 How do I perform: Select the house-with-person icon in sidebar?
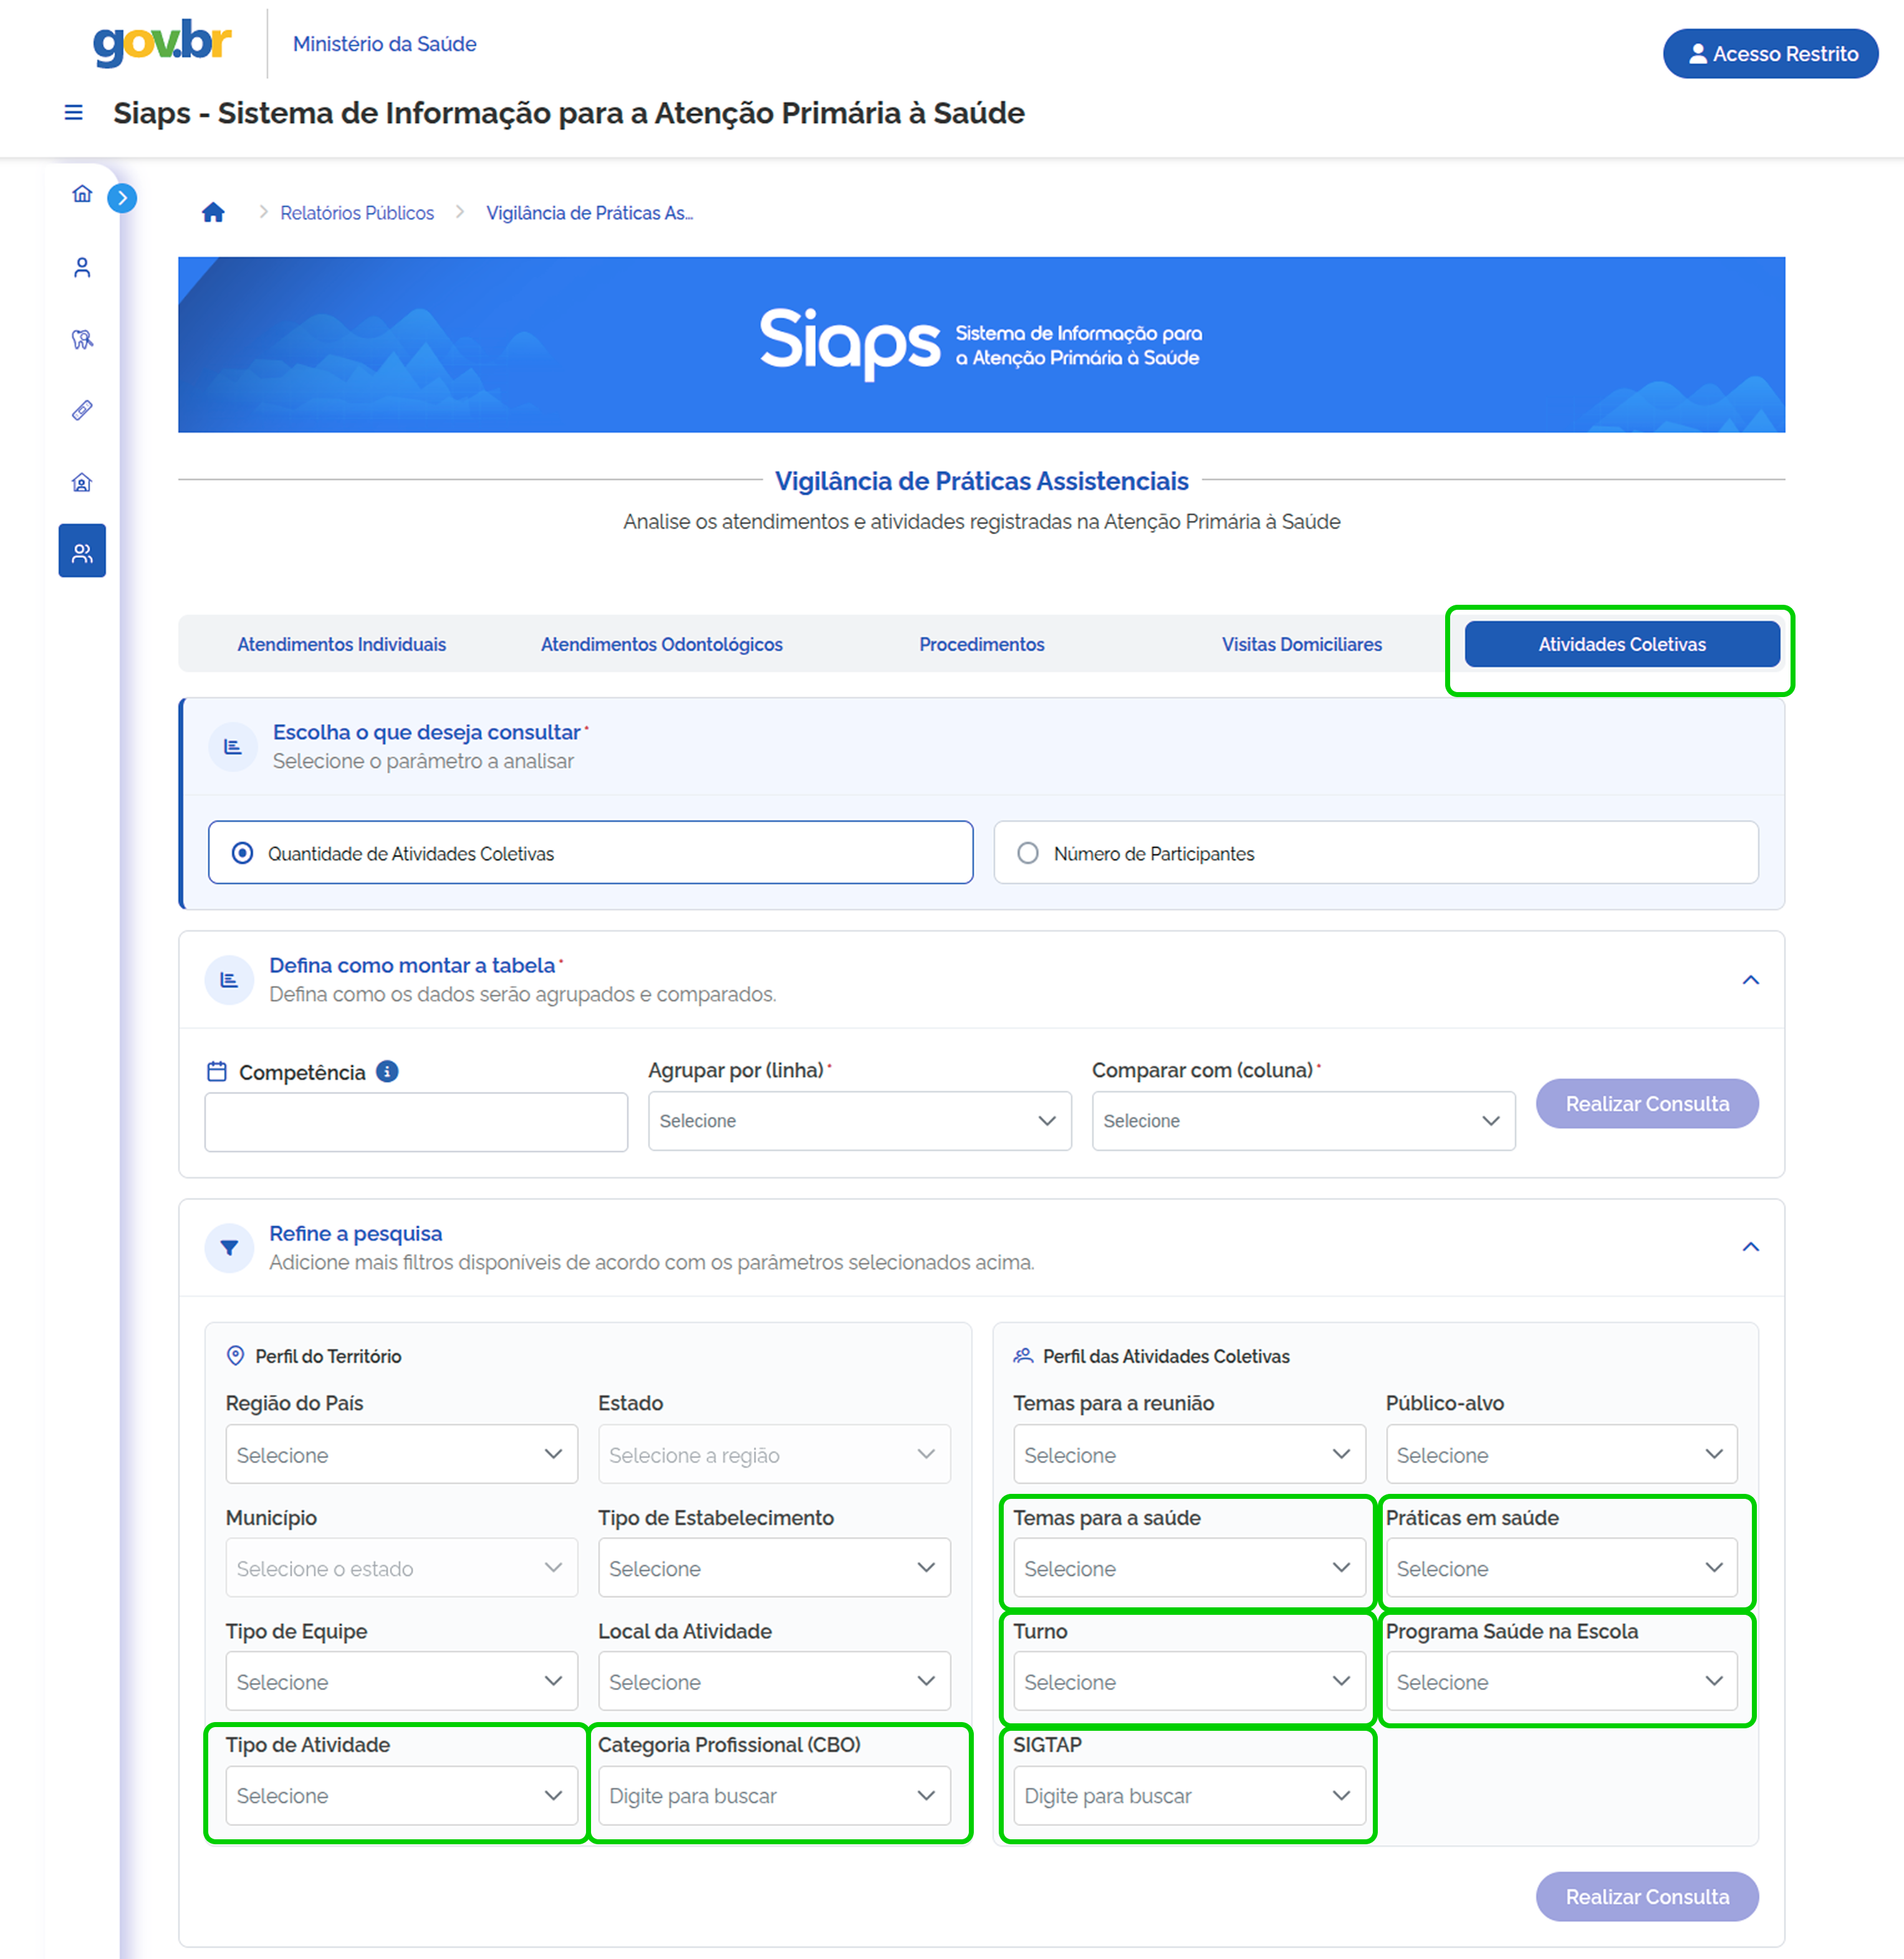pyautogui.click(x=82, y=483)
